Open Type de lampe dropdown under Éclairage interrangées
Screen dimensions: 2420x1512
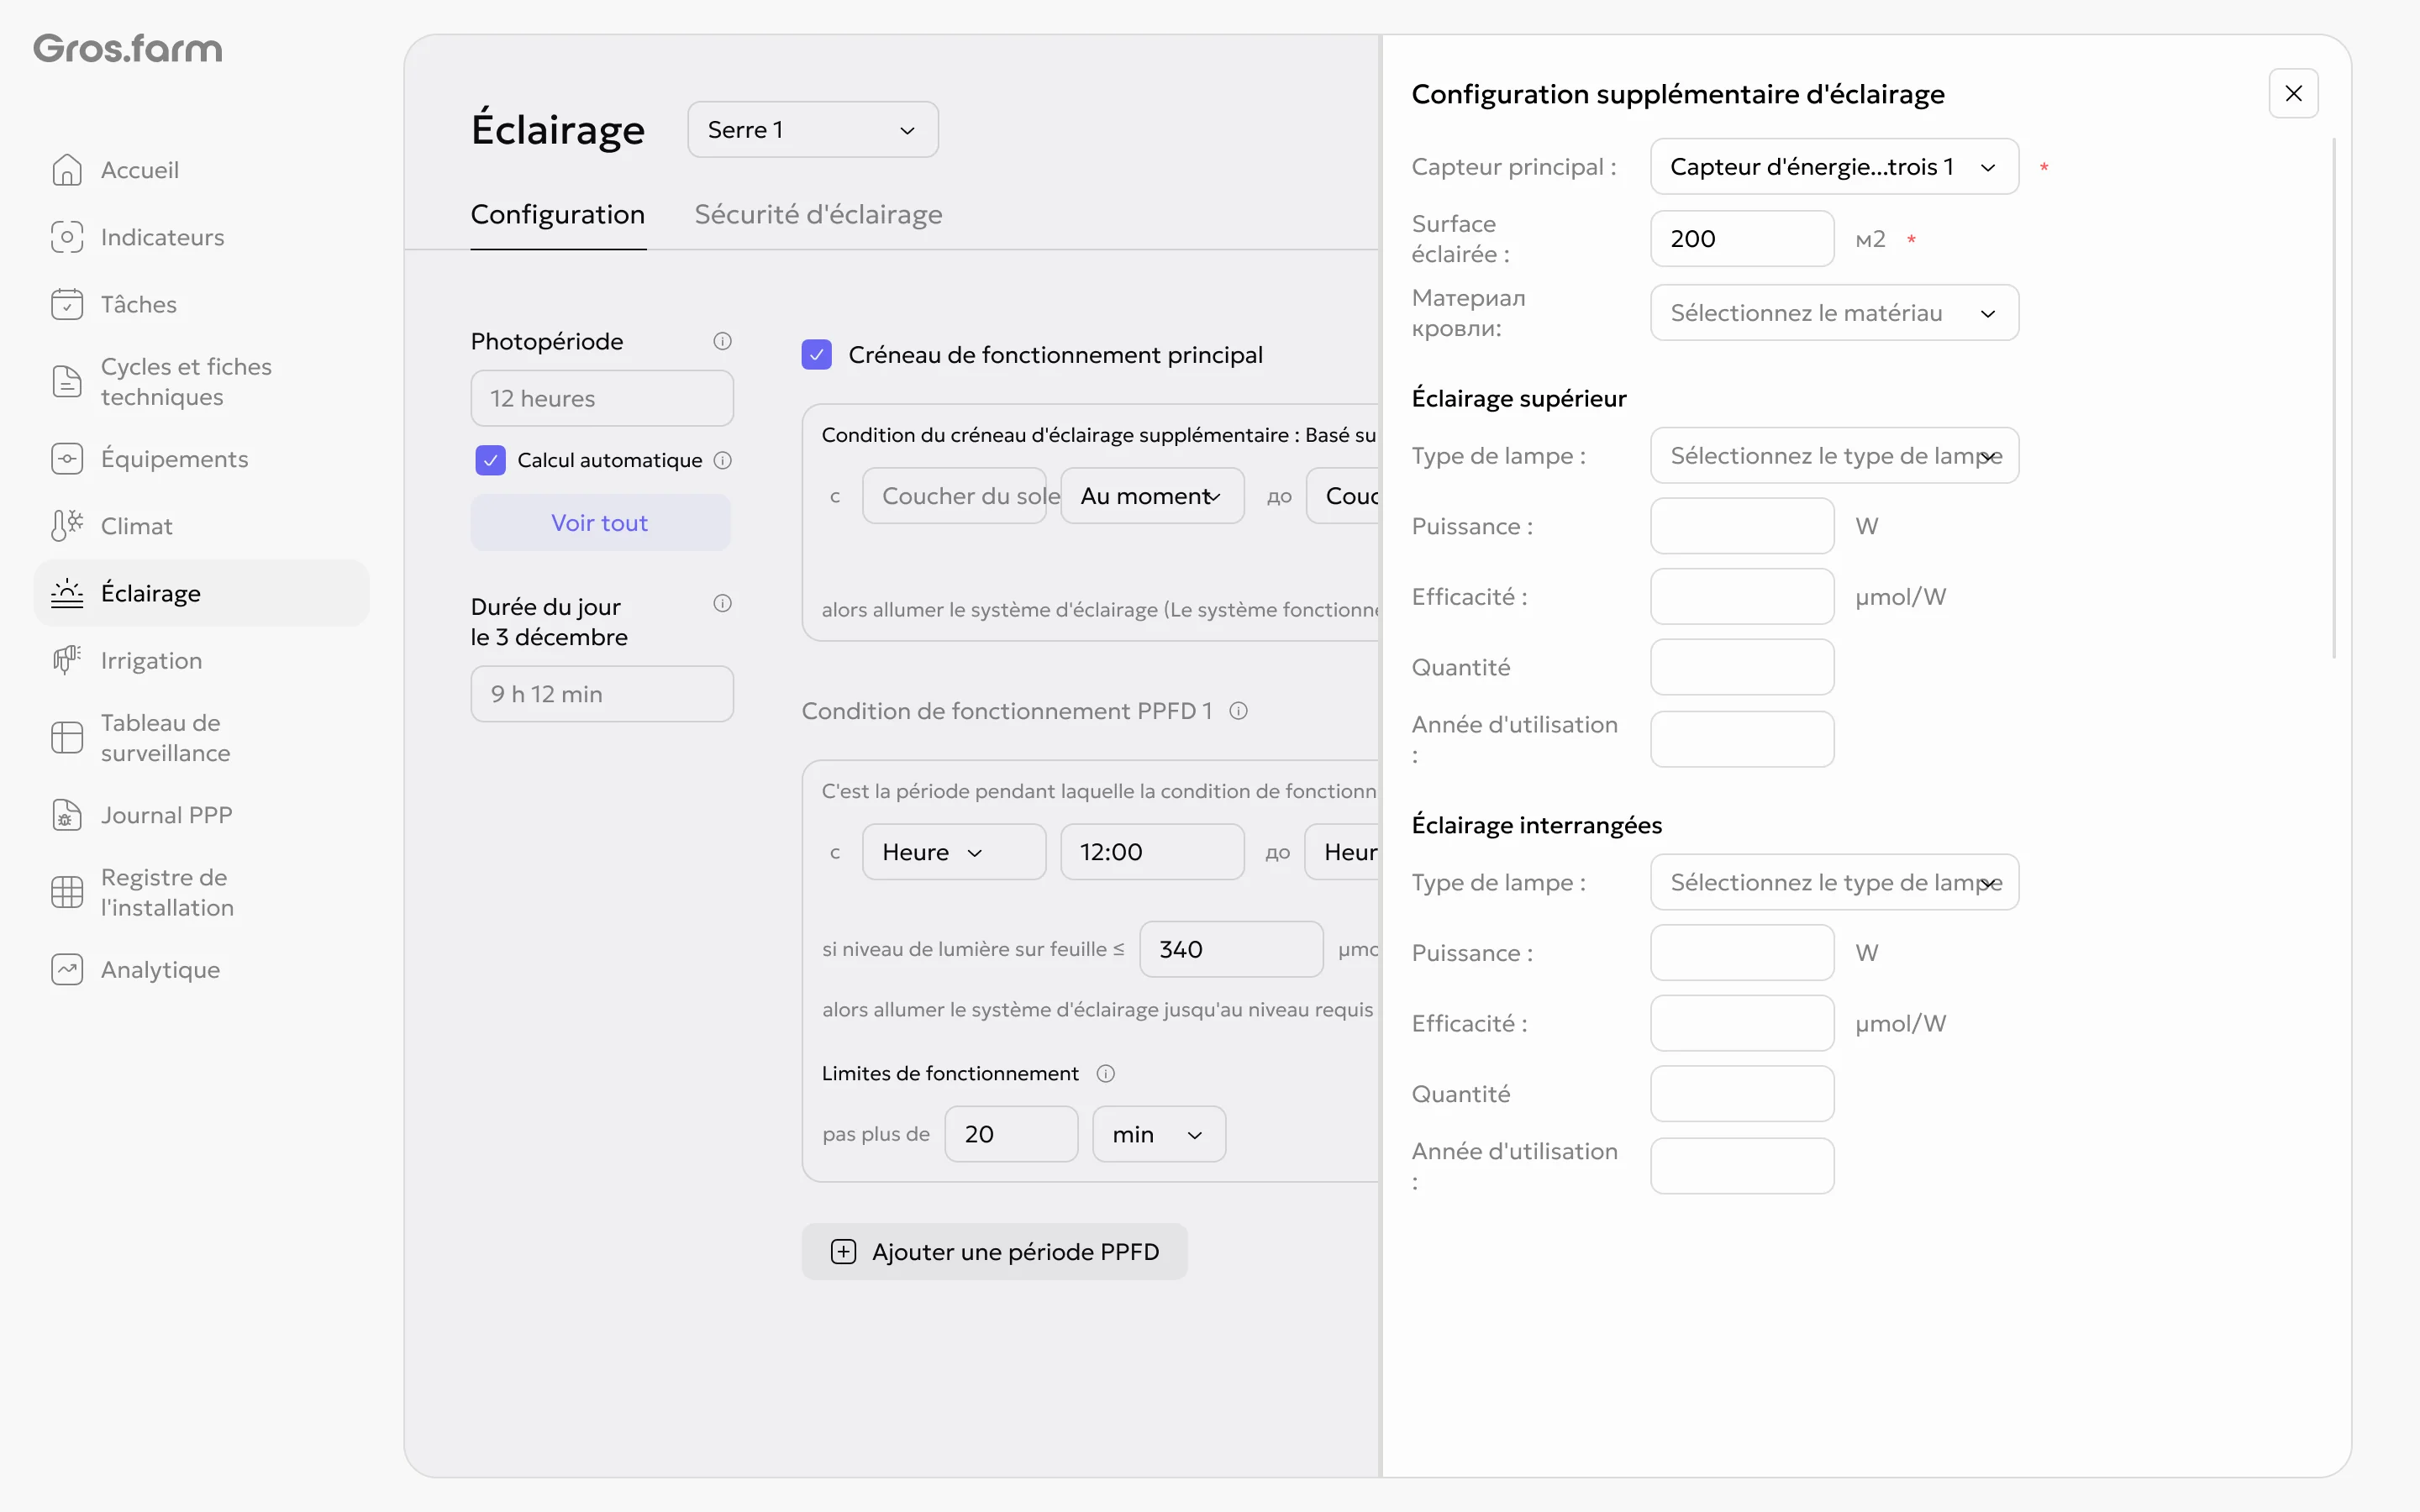click(1834, 882)
